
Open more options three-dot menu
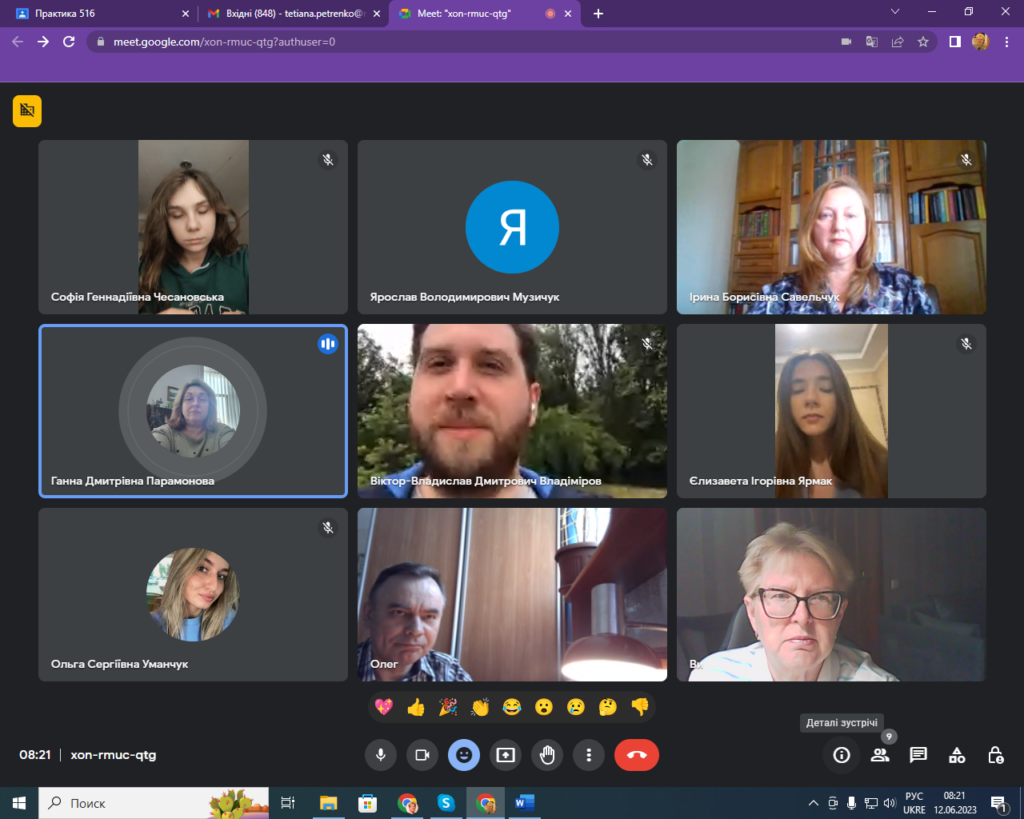(590, 755)
